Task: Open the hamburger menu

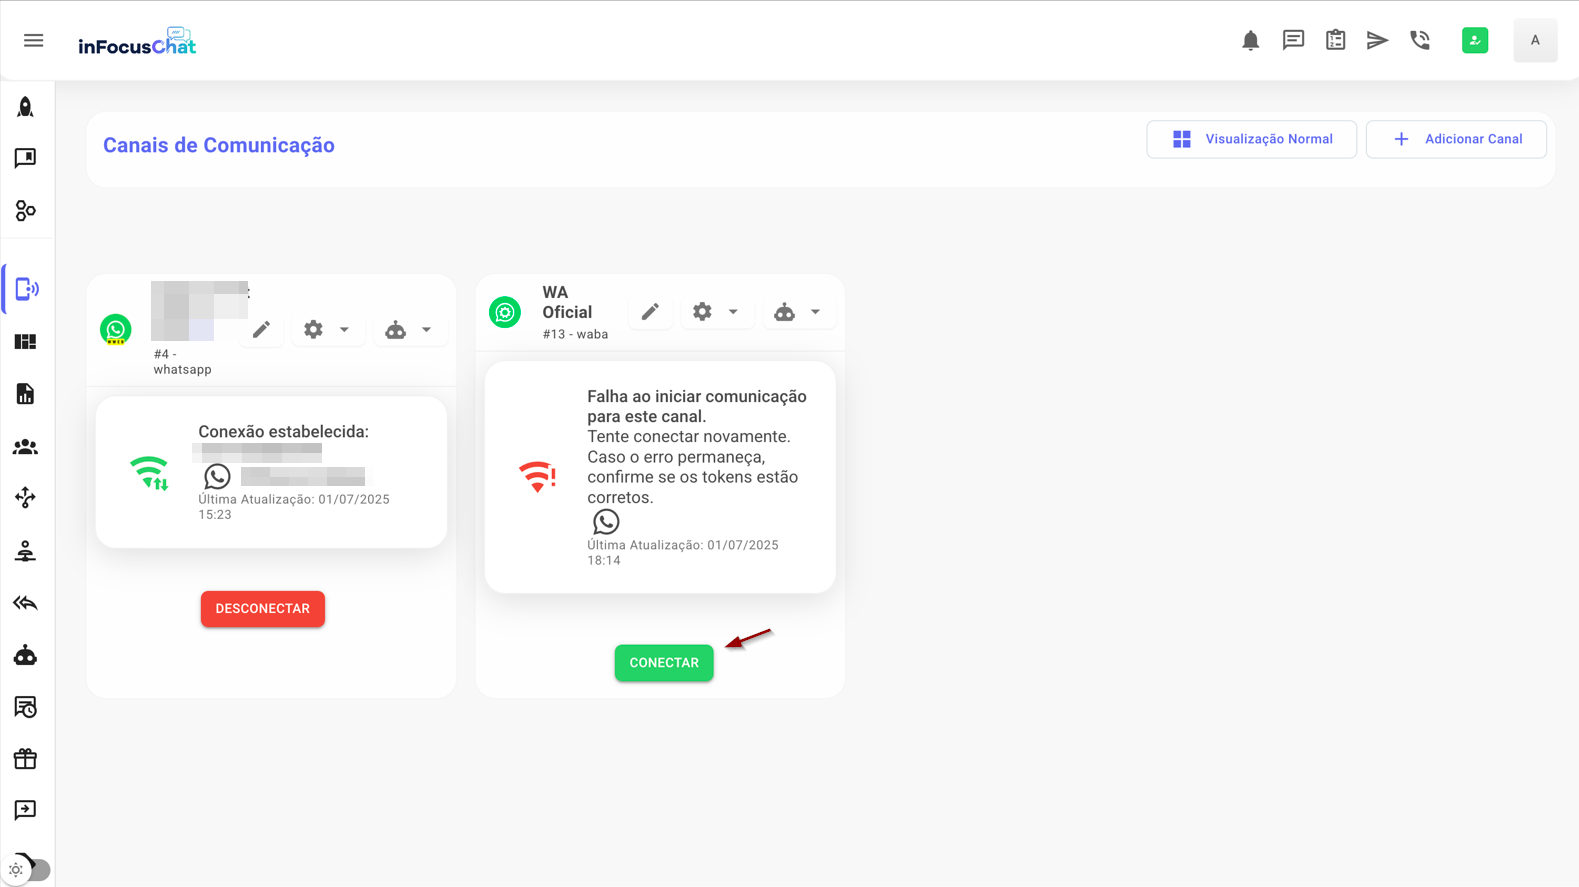Action: click(33, 40)
